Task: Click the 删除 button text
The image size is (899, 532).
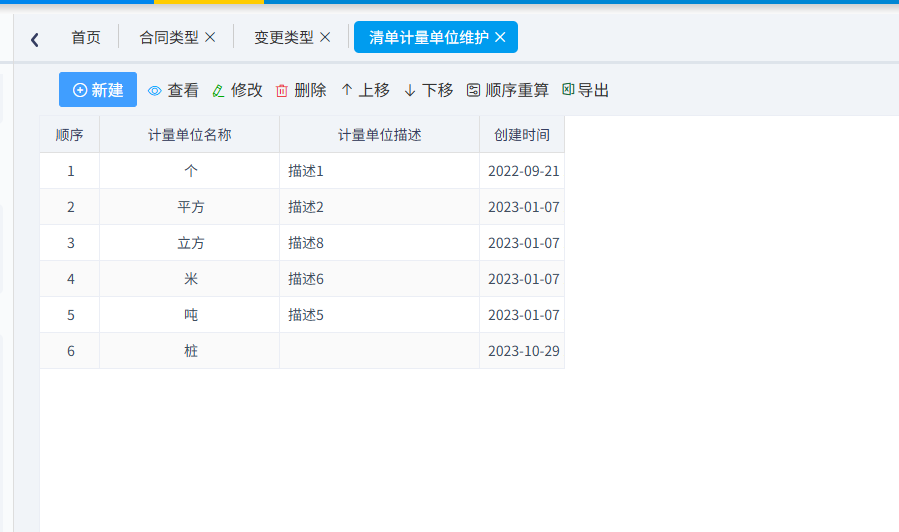Action: click(310, 90)
